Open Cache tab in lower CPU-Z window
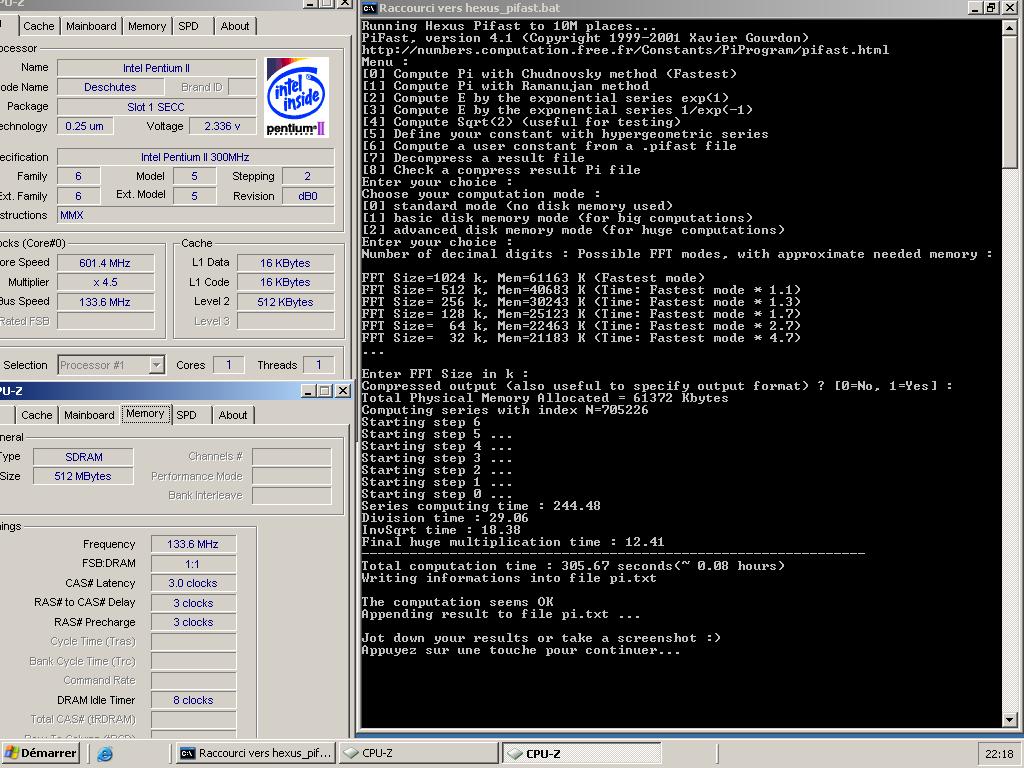 (37, 415)
